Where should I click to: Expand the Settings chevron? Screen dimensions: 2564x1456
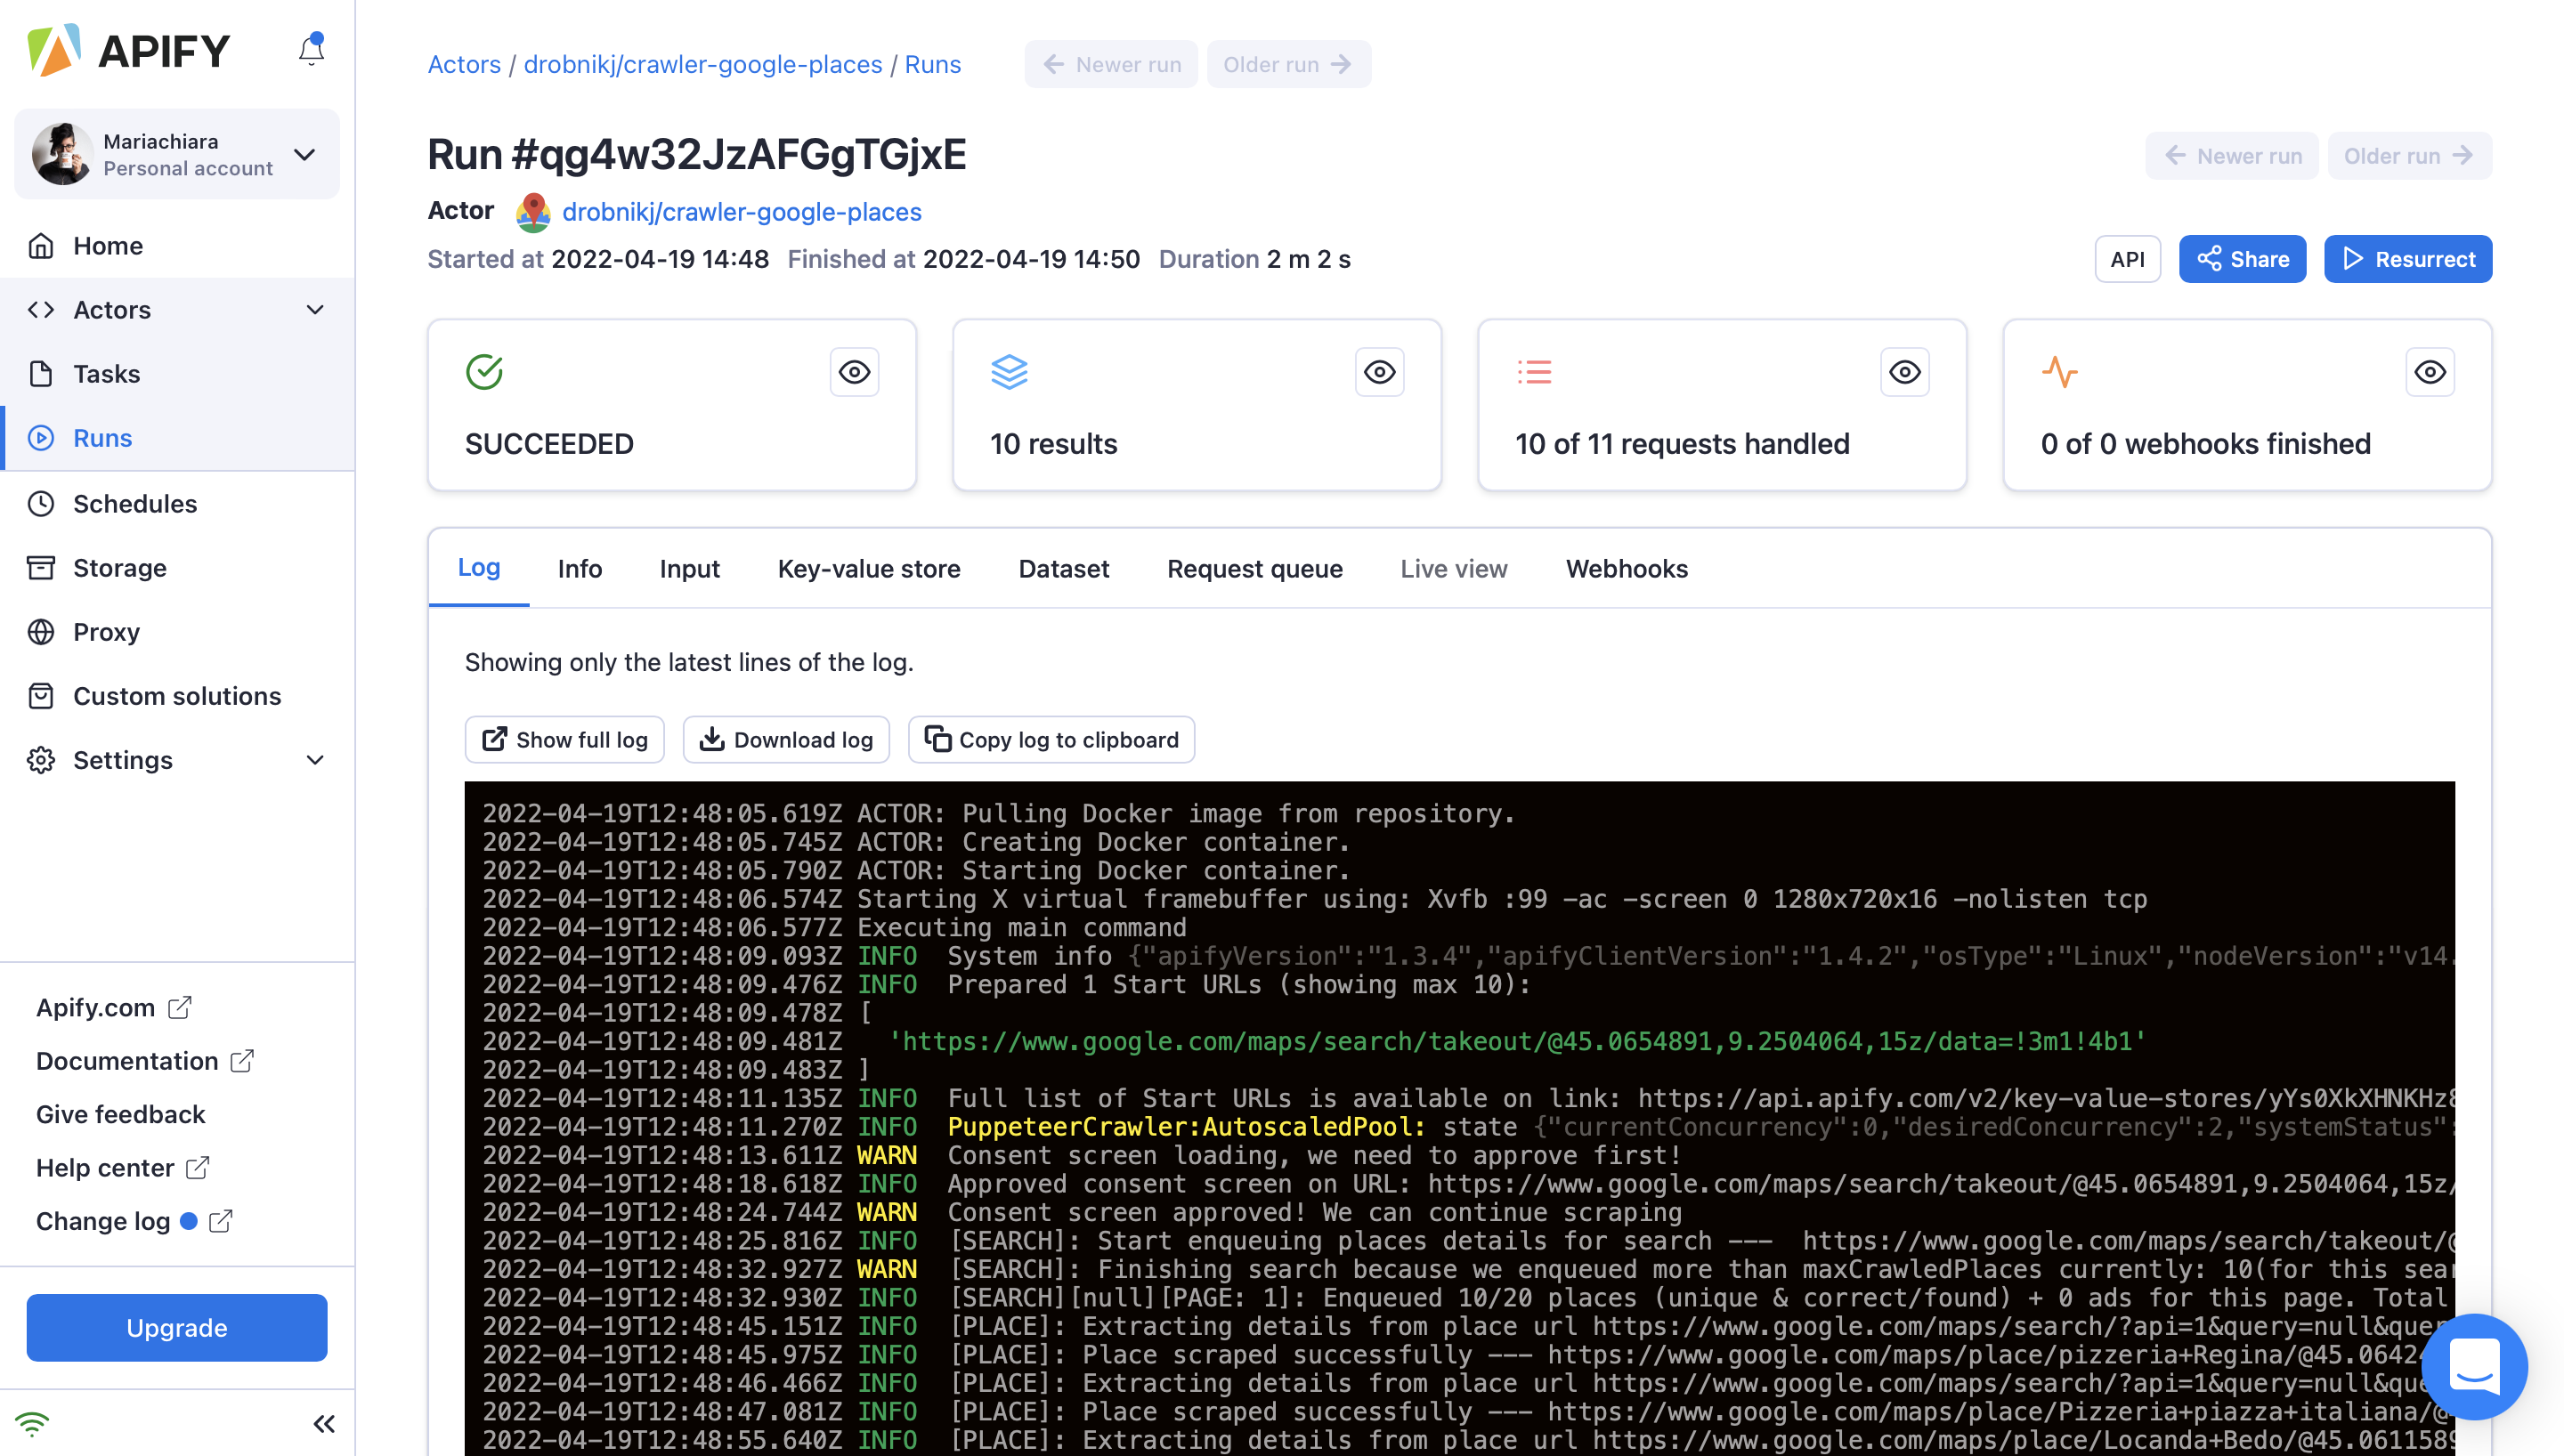tap(315, 760)
